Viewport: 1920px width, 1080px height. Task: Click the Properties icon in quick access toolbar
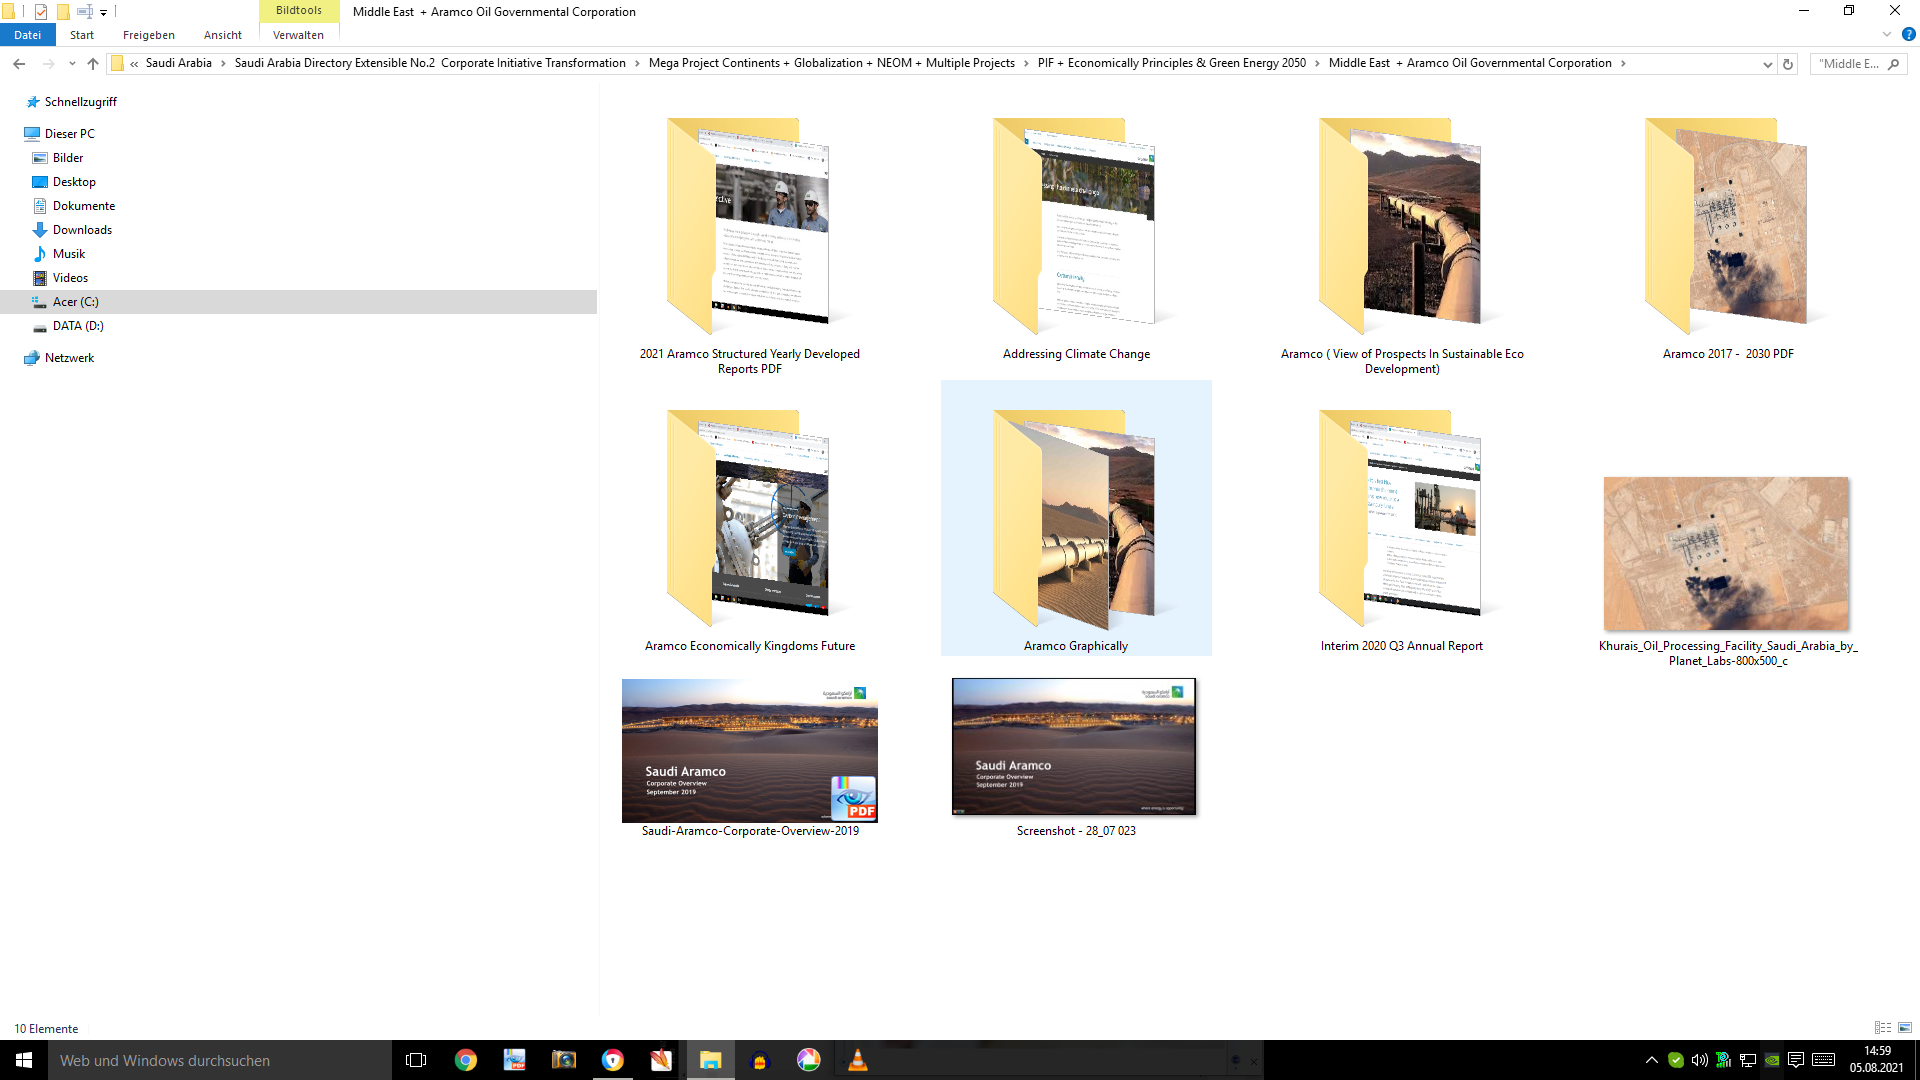coord(41,12)
